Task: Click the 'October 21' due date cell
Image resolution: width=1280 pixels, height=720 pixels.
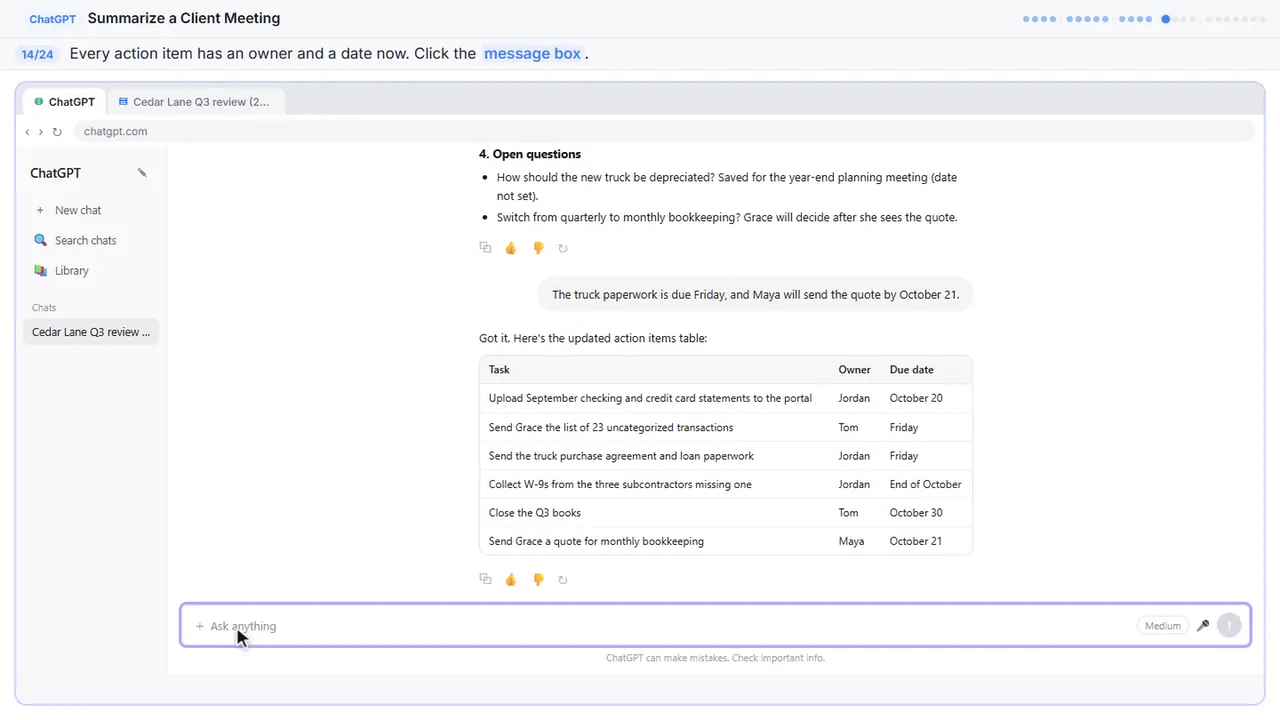Action: tap(916, 541)
